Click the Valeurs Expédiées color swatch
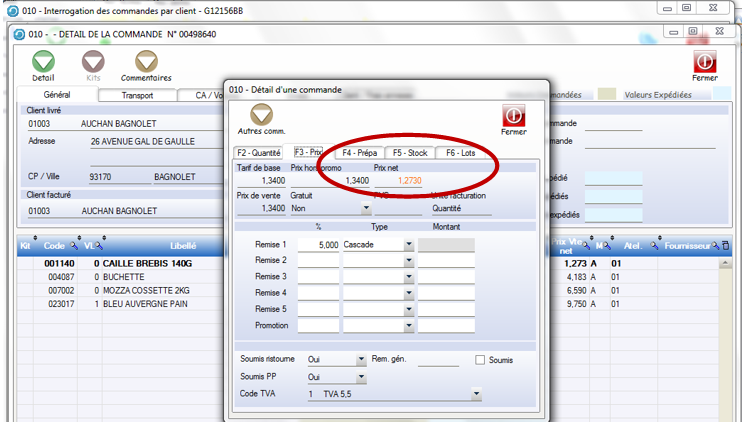 click(x=606, y=95)
